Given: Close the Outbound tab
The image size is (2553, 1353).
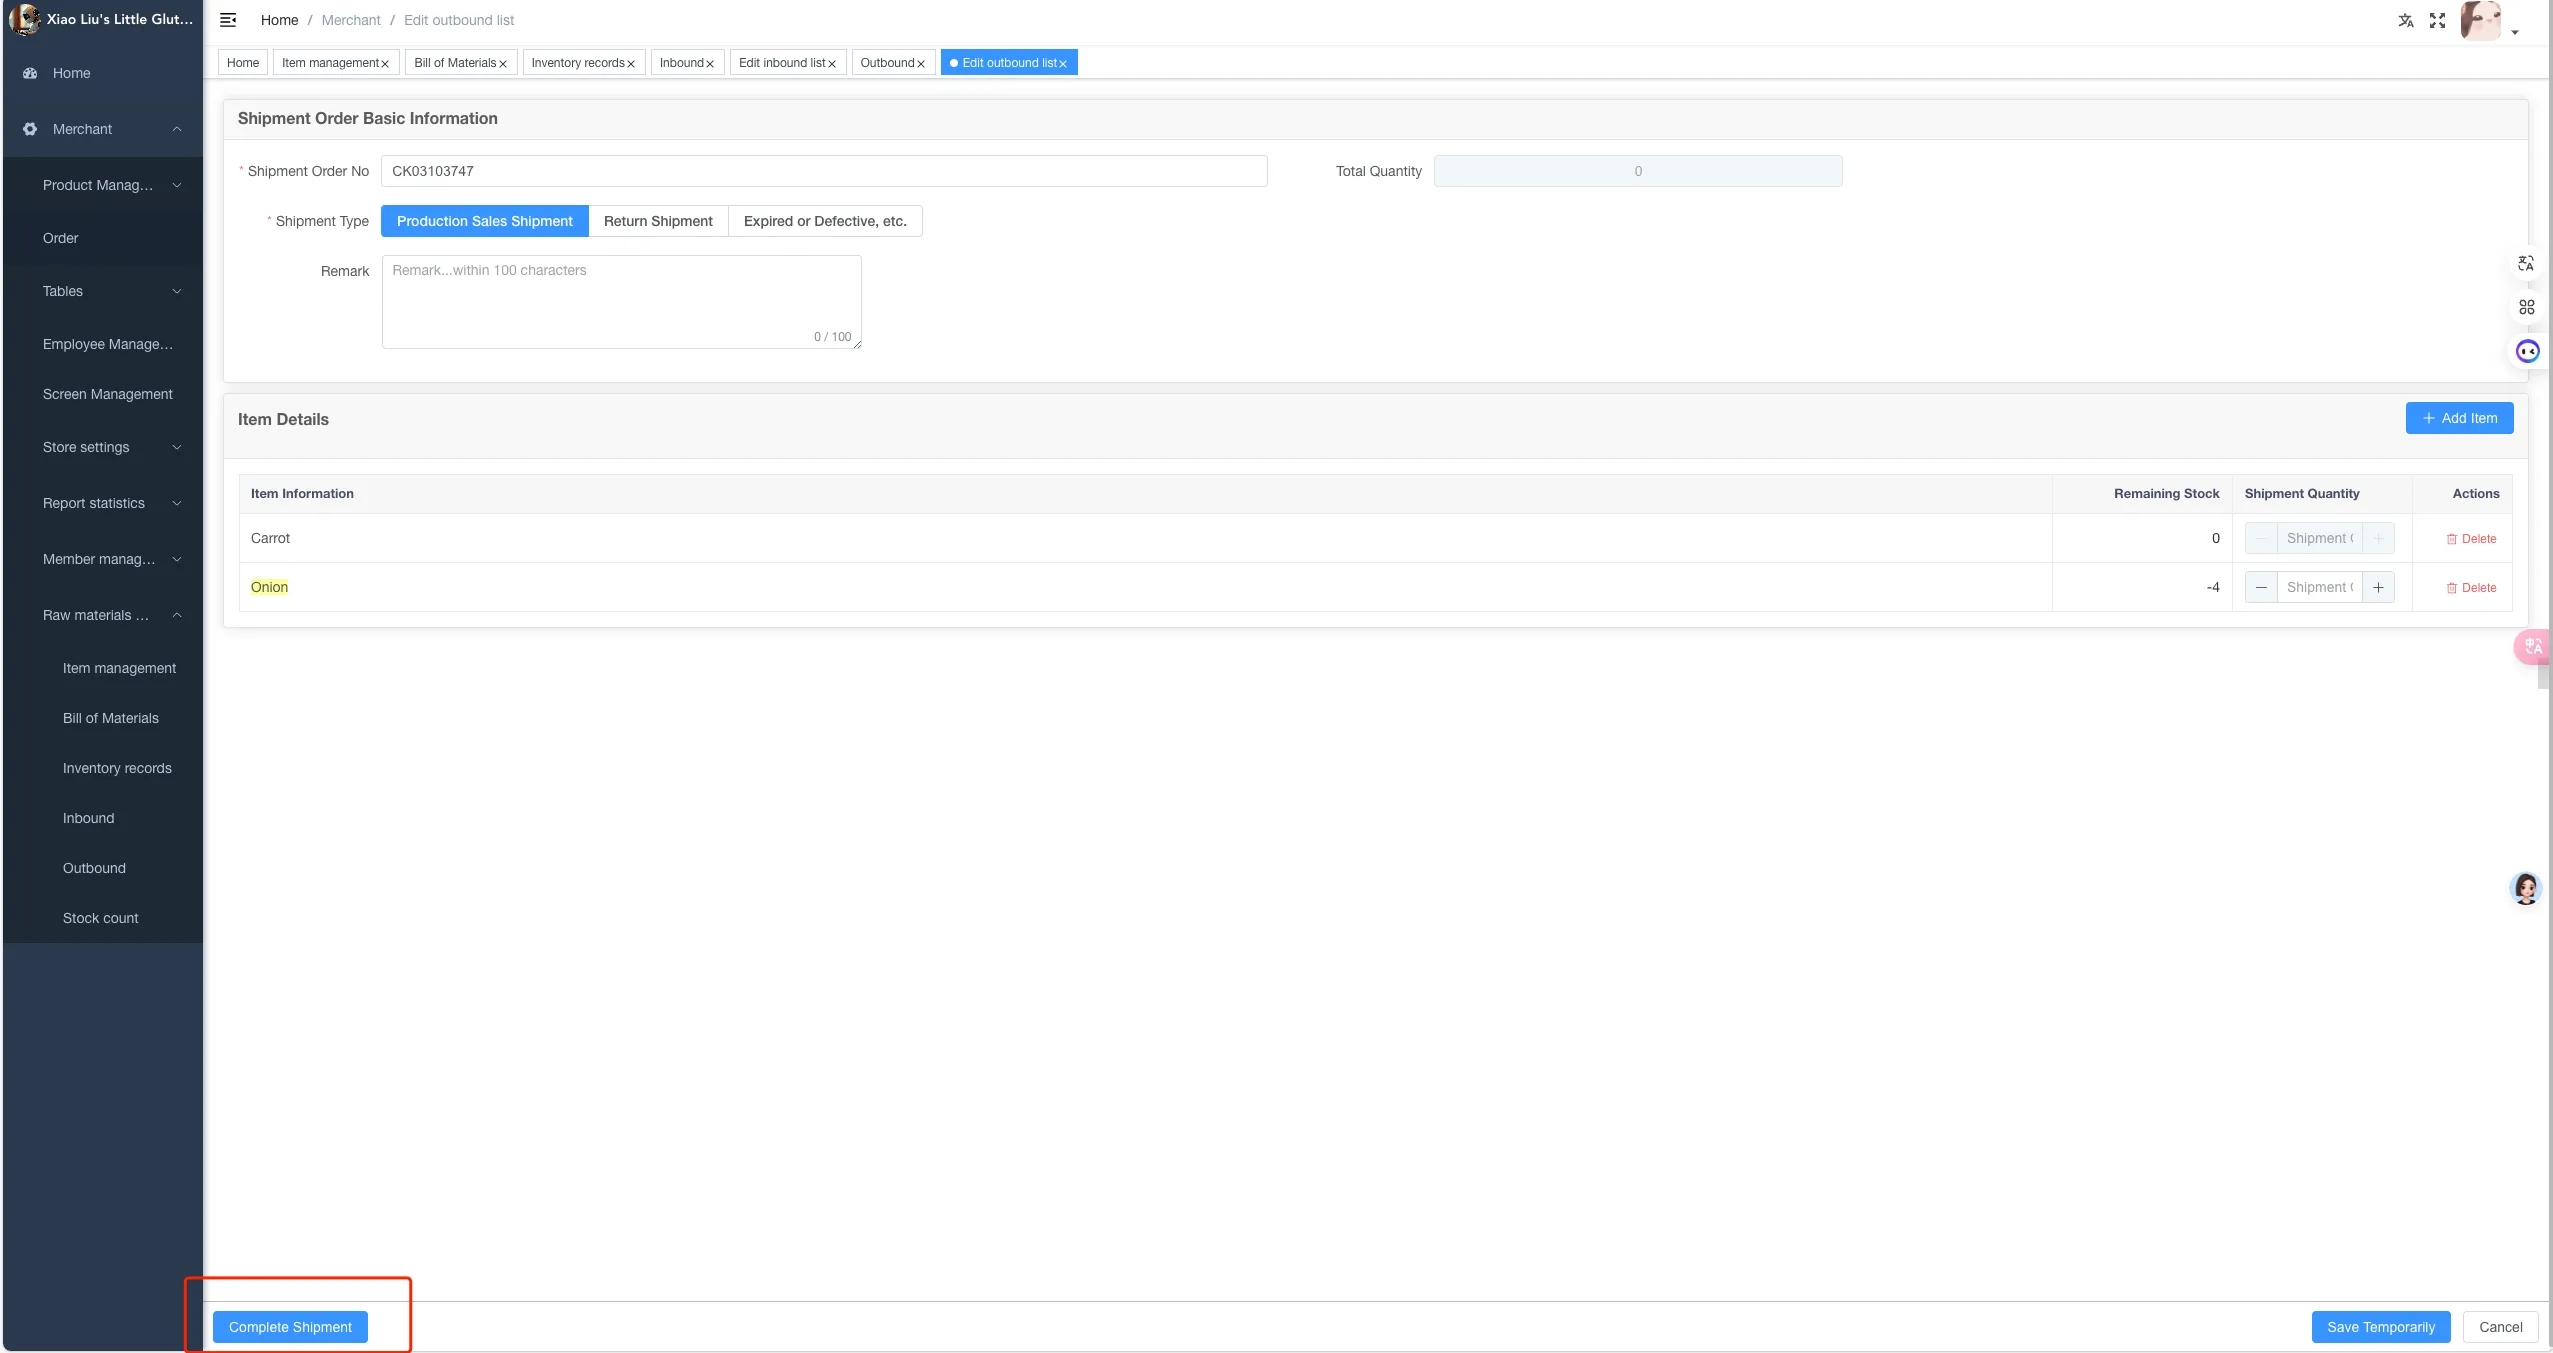Looking at the screenshot, I should tap(921, 64).
